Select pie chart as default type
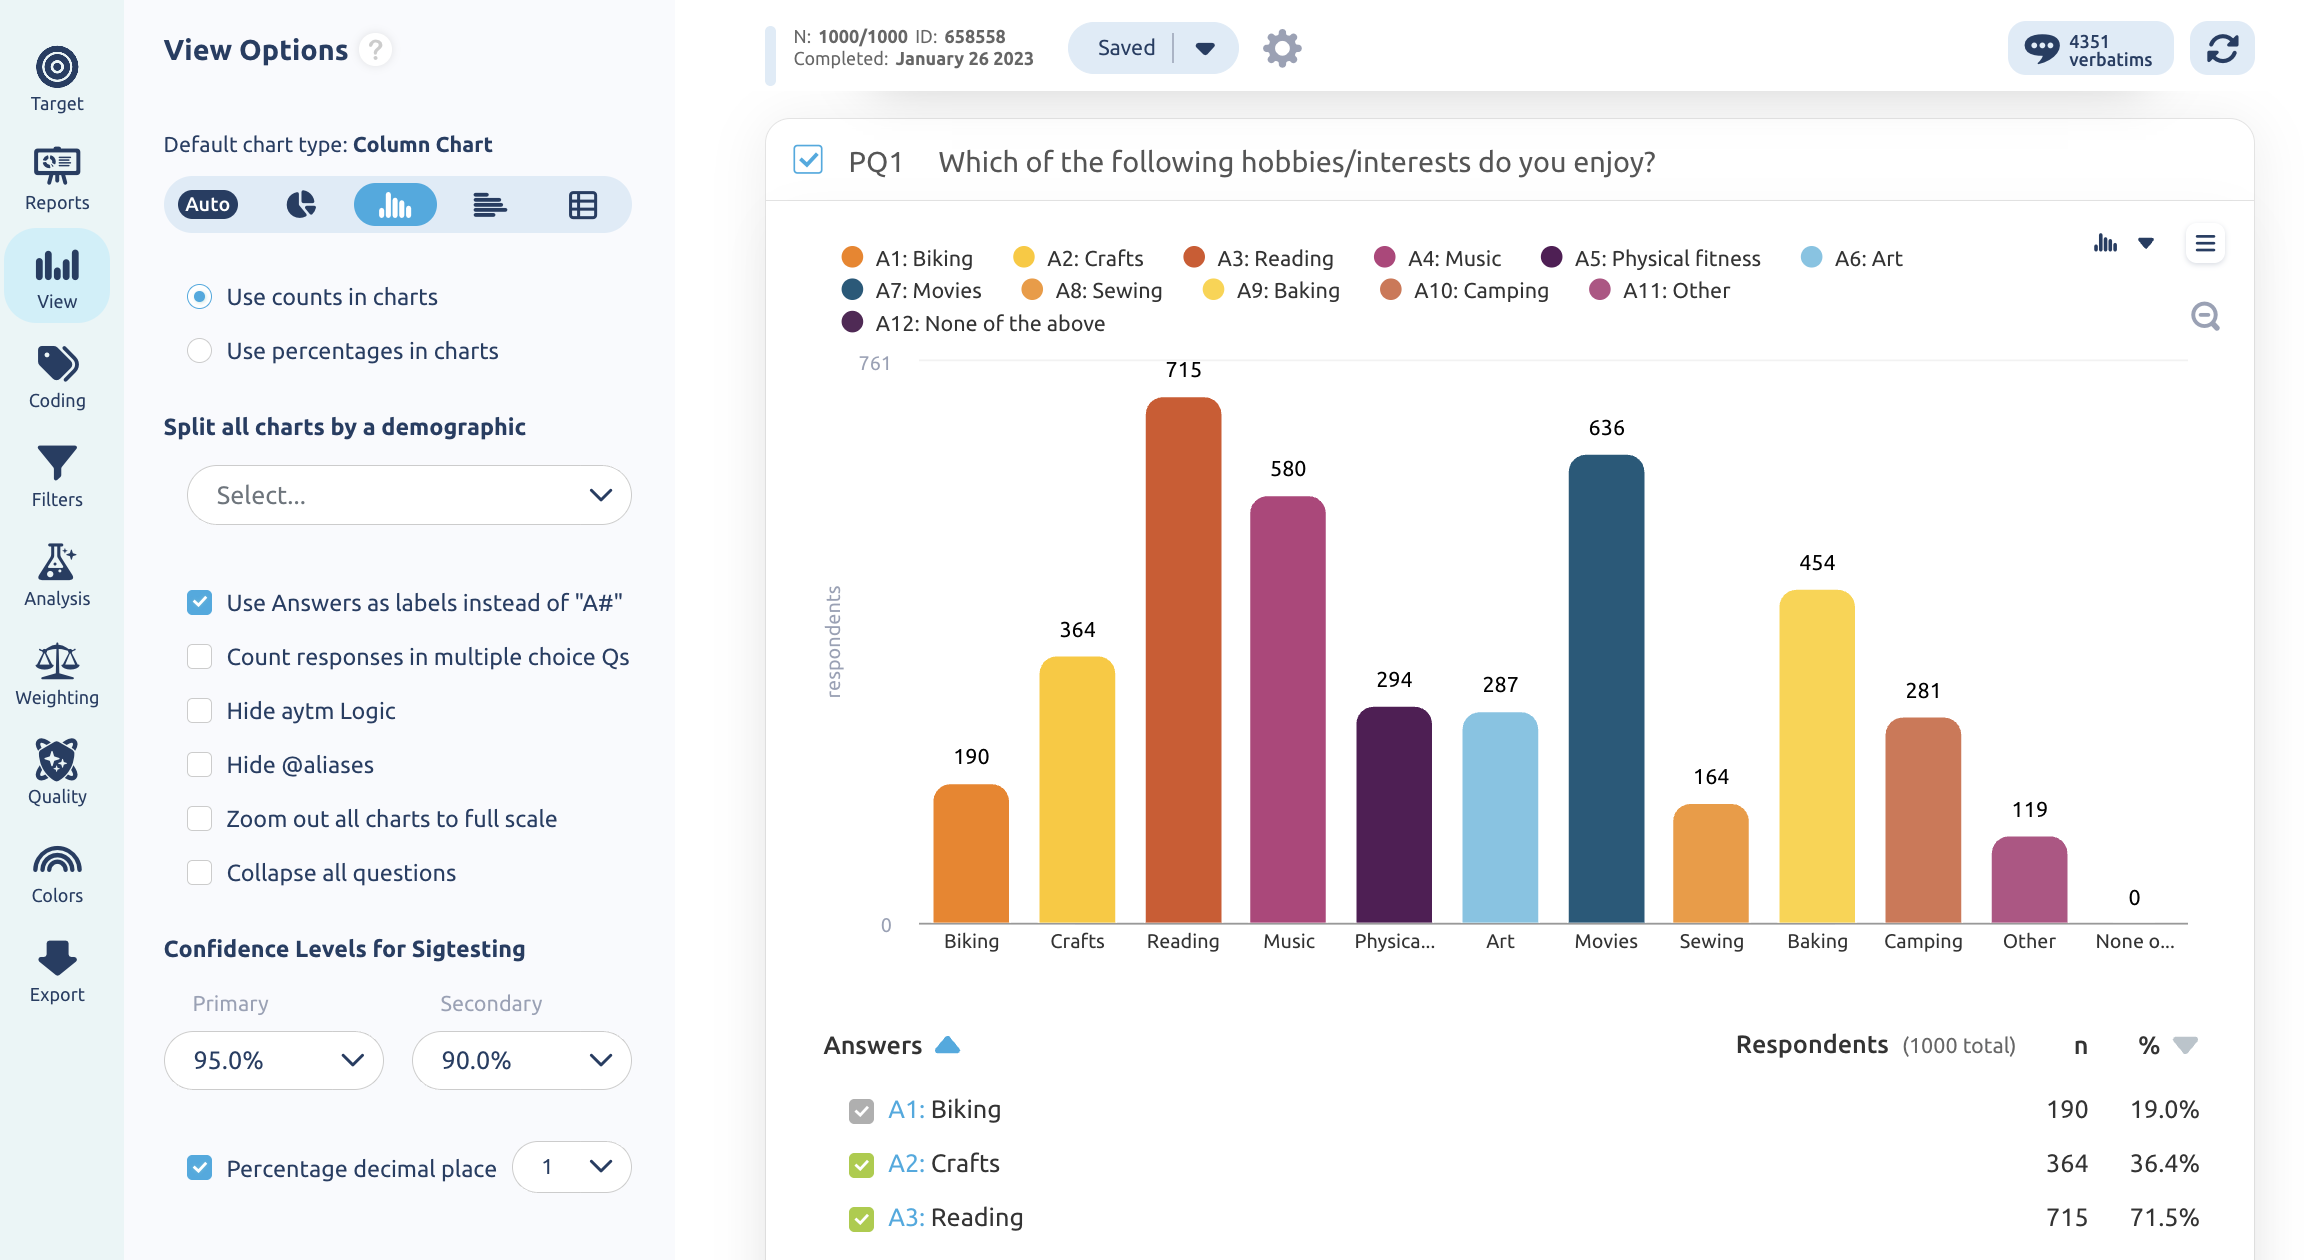The width and height of the screenshot is (2304, 1260). coord(301,205)
